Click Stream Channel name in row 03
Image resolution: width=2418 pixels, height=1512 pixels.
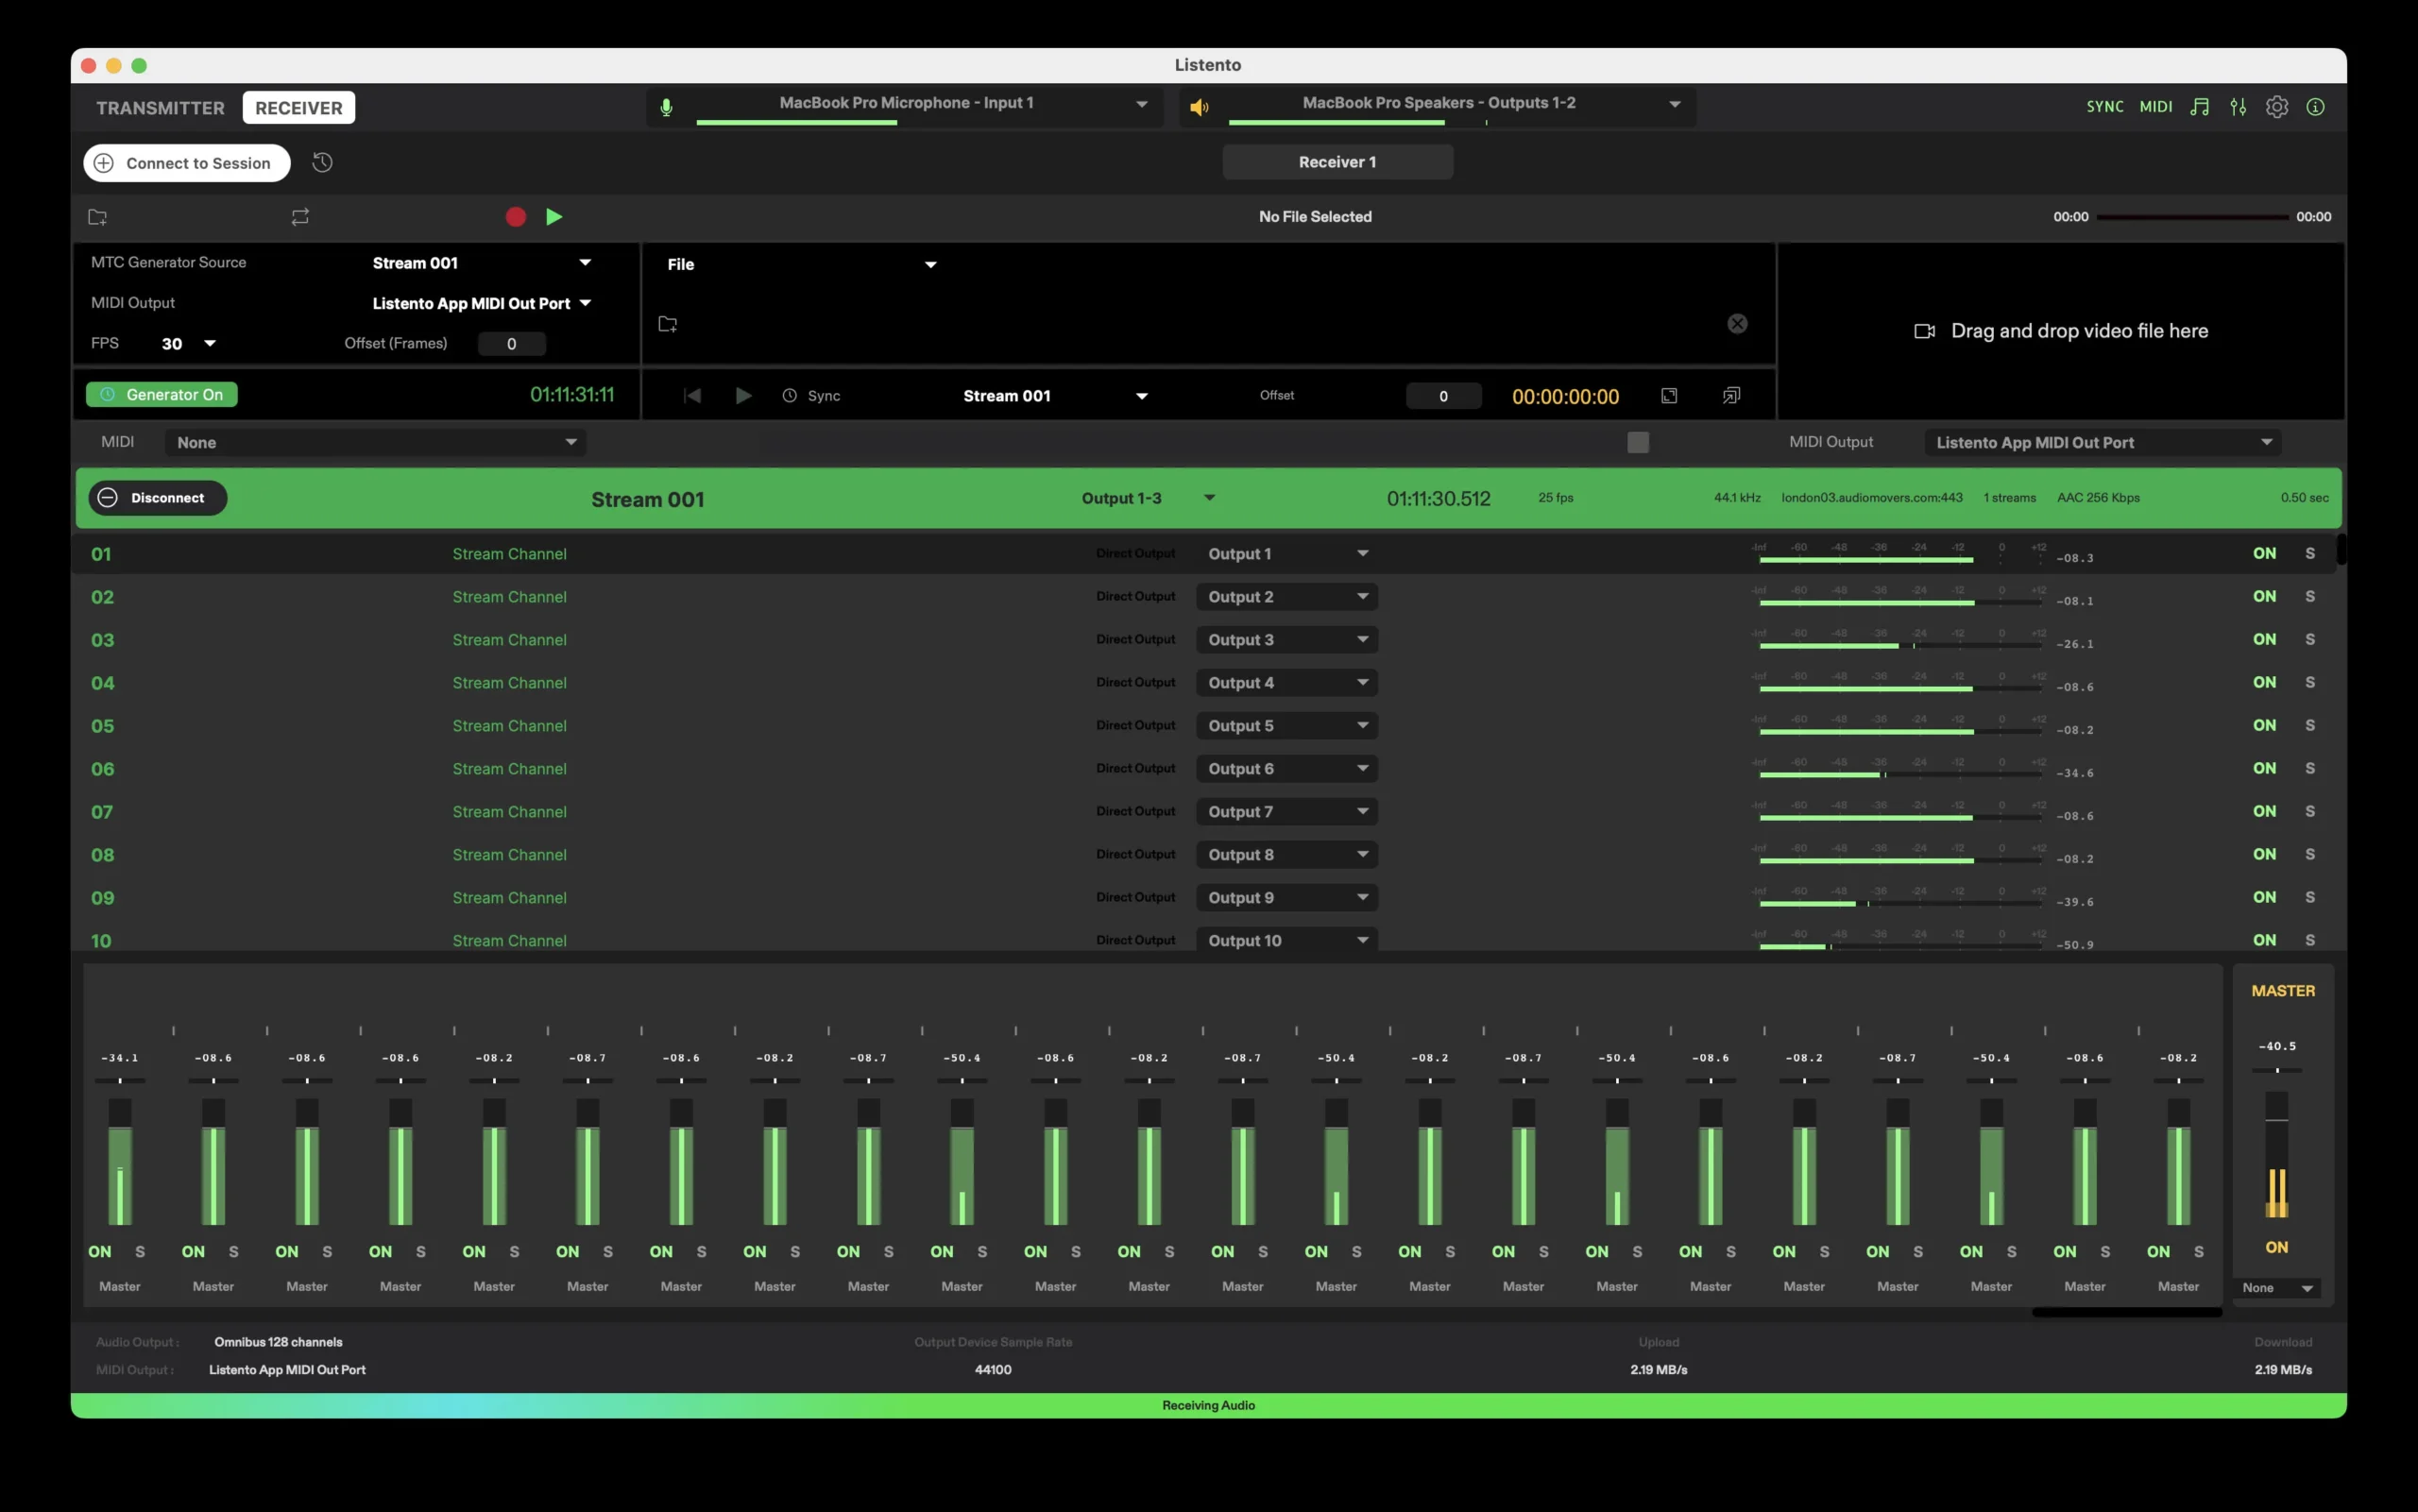tap(509, 640)
